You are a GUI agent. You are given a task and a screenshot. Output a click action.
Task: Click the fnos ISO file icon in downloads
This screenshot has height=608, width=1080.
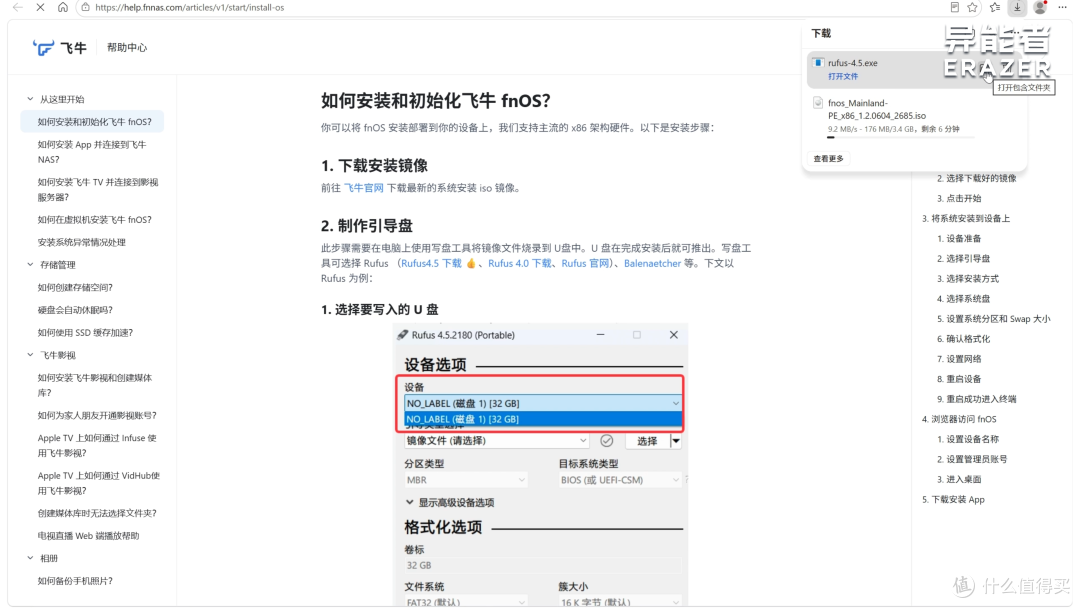pos(818,103)
